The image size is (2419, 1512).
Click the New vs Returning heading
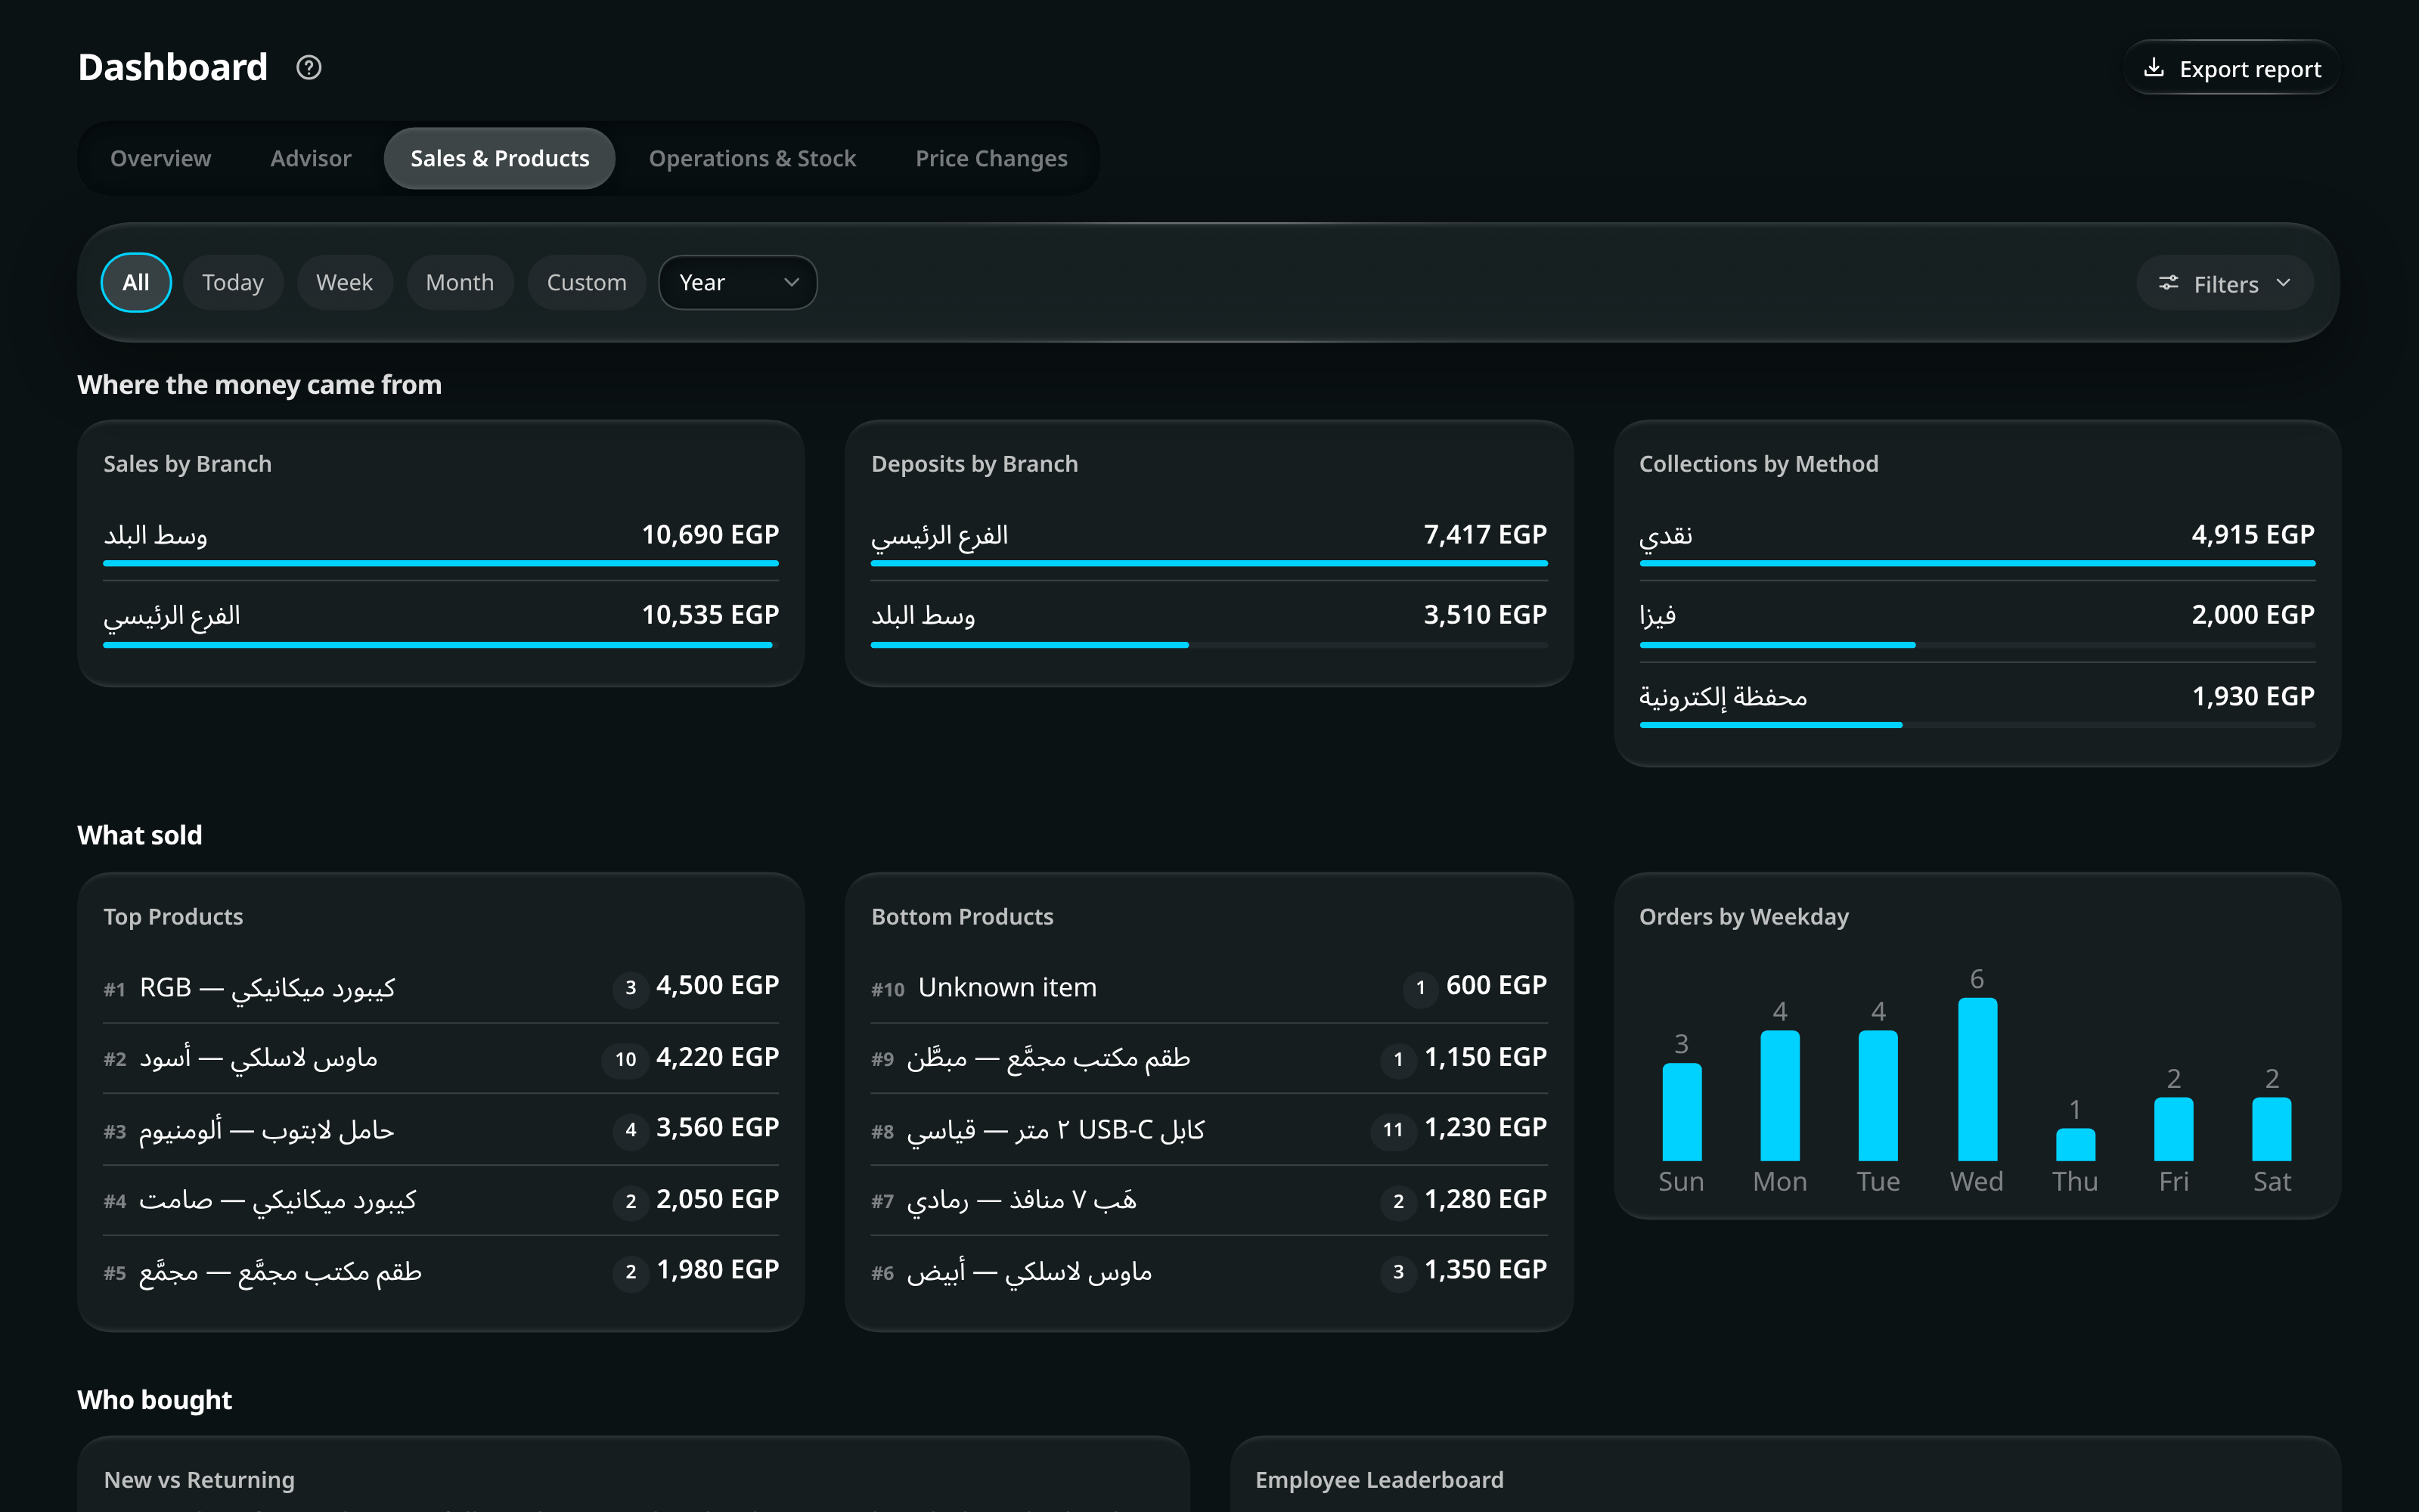[199, 1480]
